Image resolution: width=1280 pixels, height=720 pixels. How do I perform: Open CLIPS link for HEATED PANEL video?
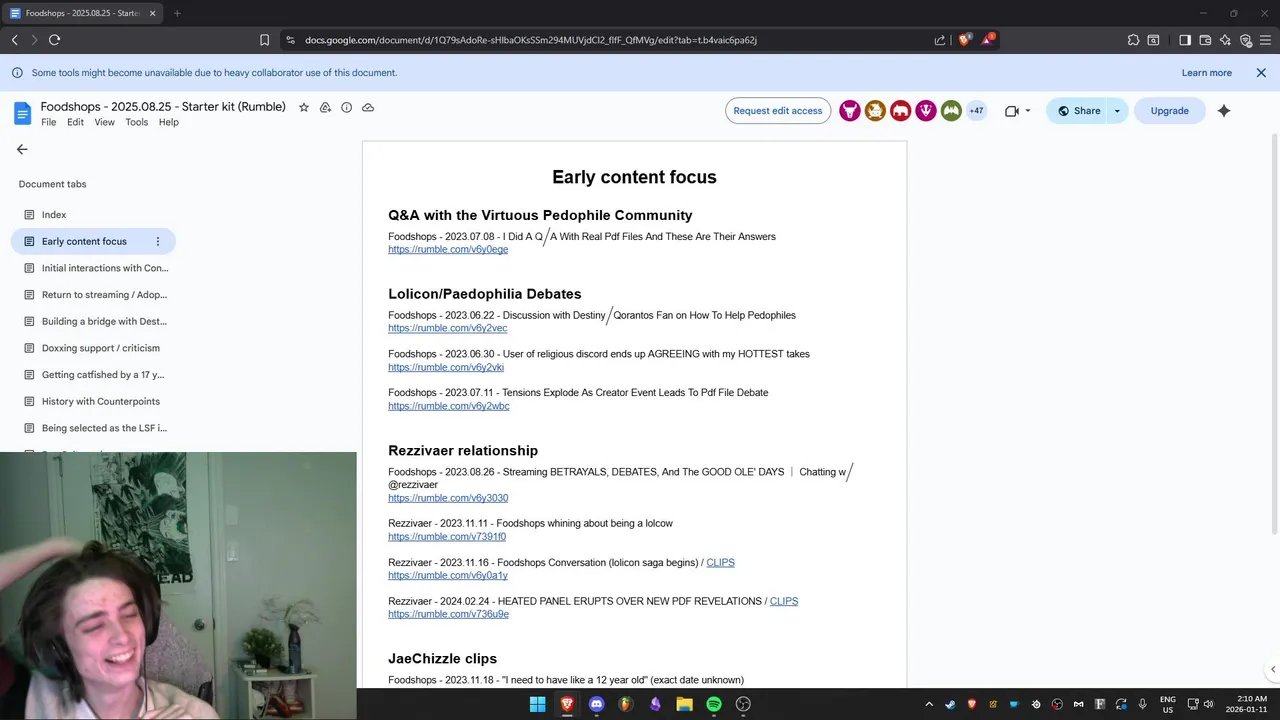(784, 601)
